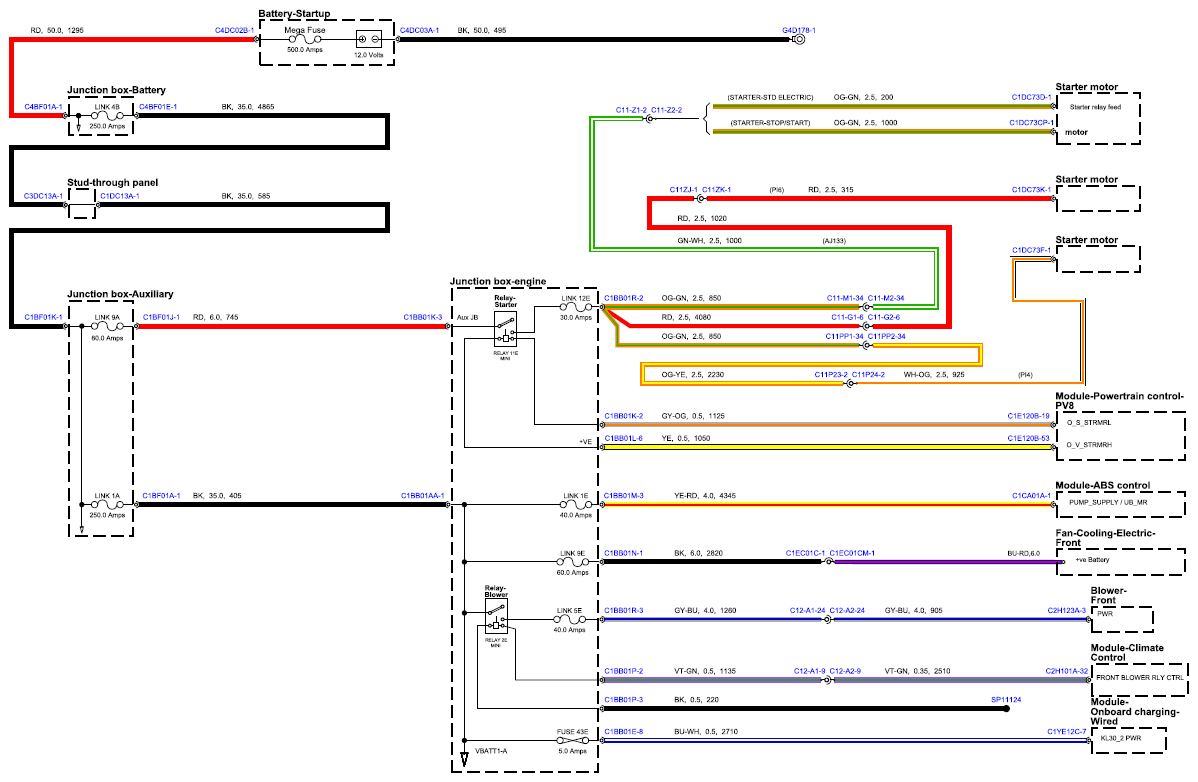Select the Junction box-engine title
This screenshot has width=1198, height=782.
point(498,282)
